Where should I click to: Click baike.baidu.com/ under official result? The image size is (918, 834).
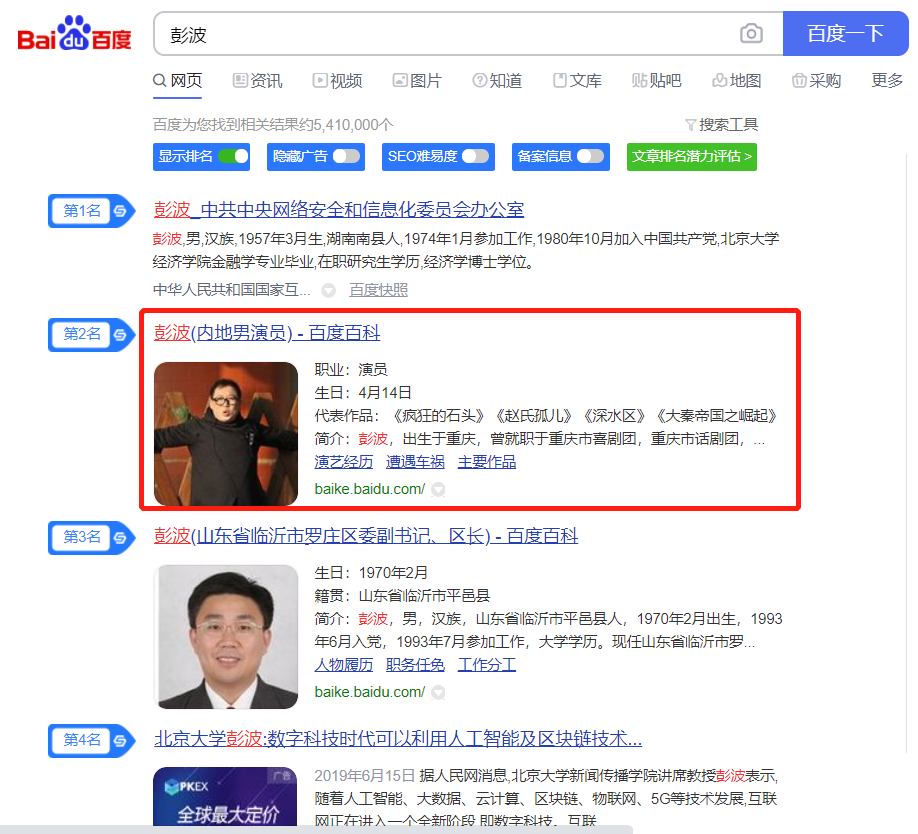pyautogui.click(x=369, y=692)
